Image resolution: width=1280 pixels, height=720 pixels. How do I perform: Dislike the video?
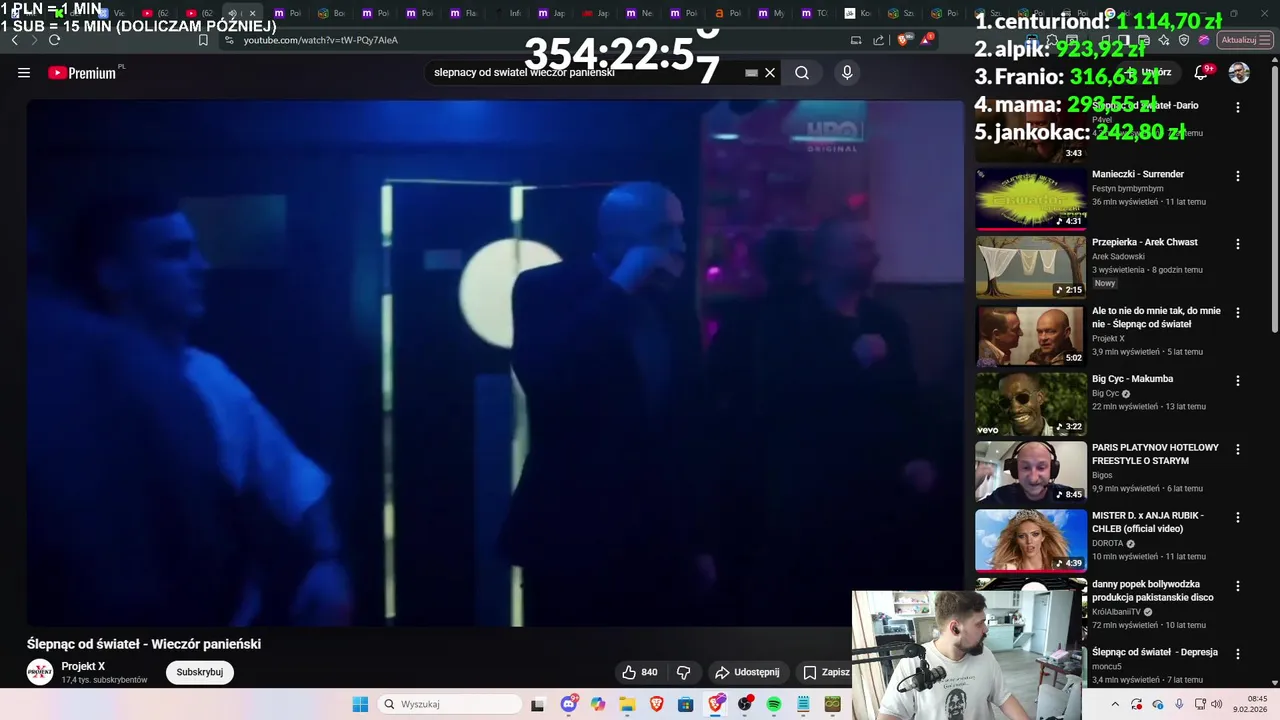point(684,672)
